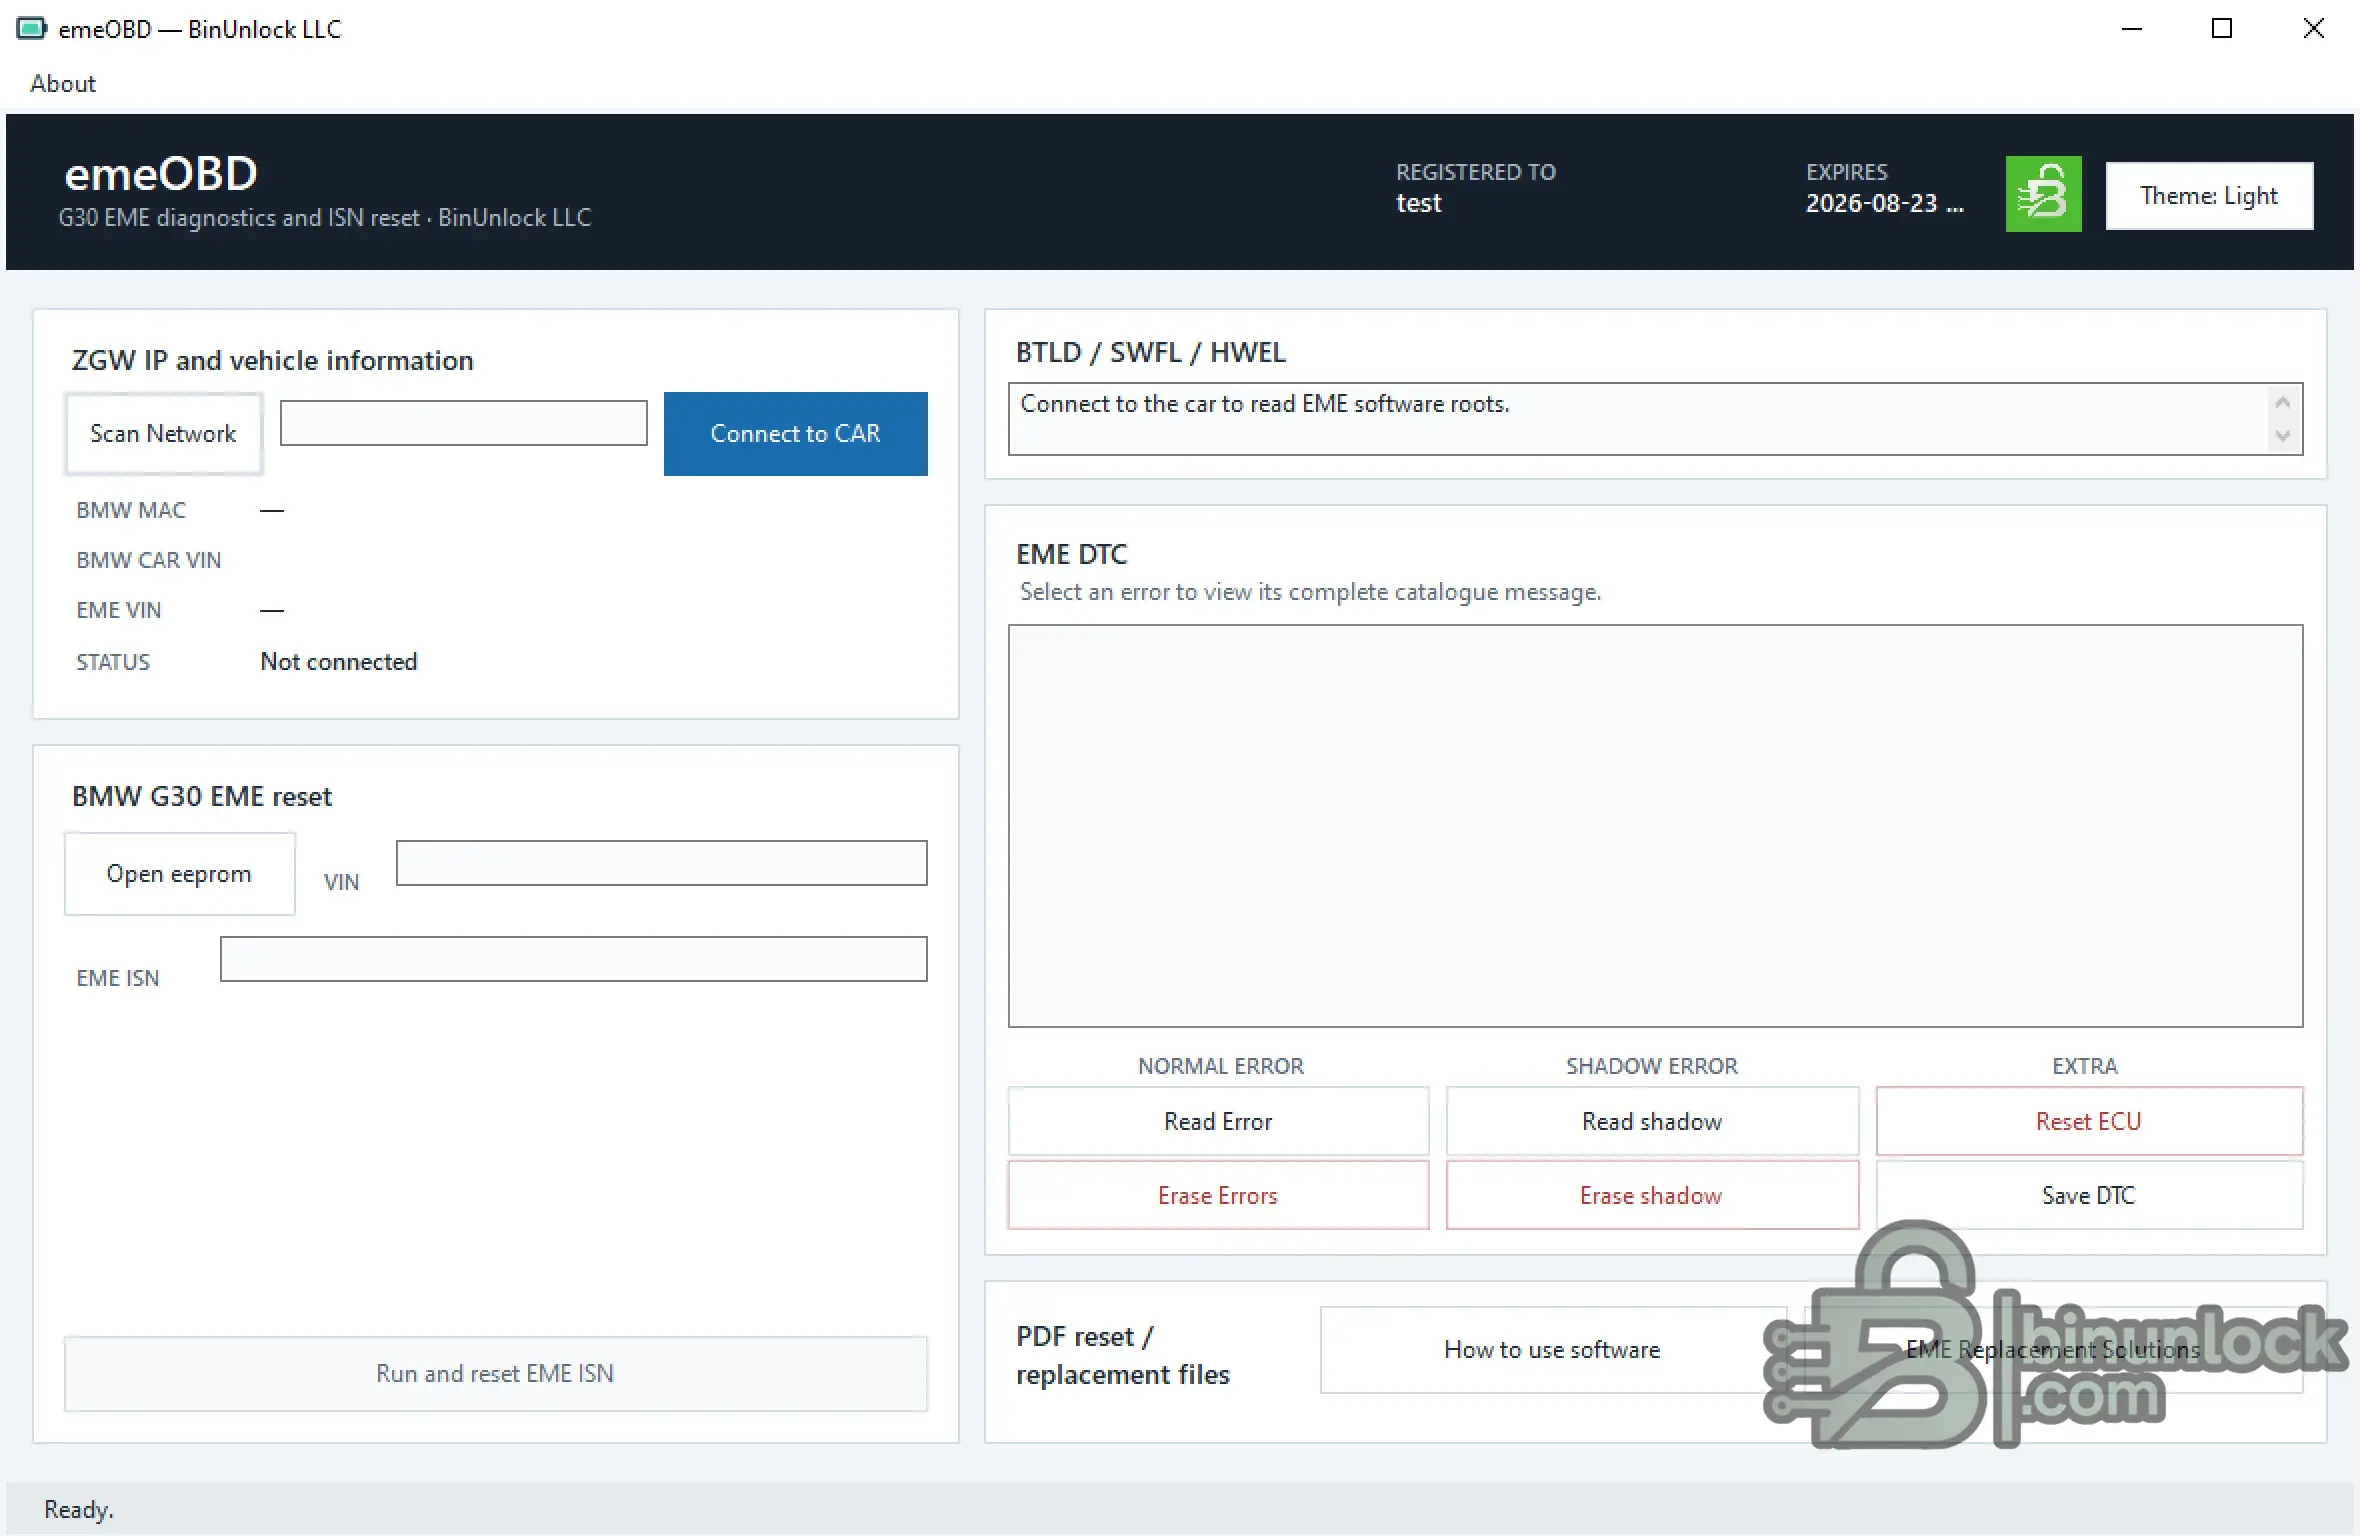Click the Reset ECU button
2360x1536 pixels.
[x=2089, y=1121]
